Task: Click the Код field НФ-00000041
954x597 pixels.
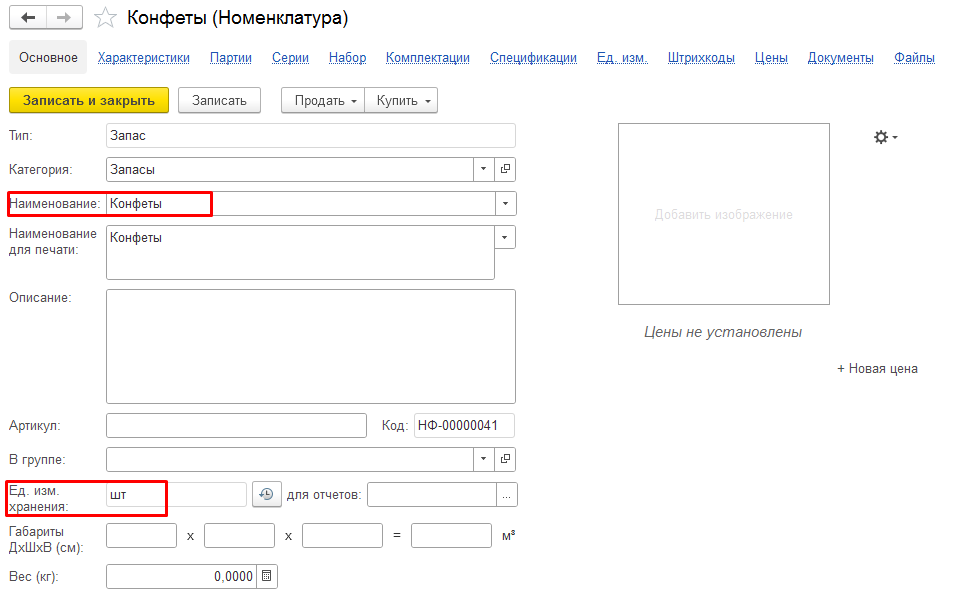Action: 464,425
